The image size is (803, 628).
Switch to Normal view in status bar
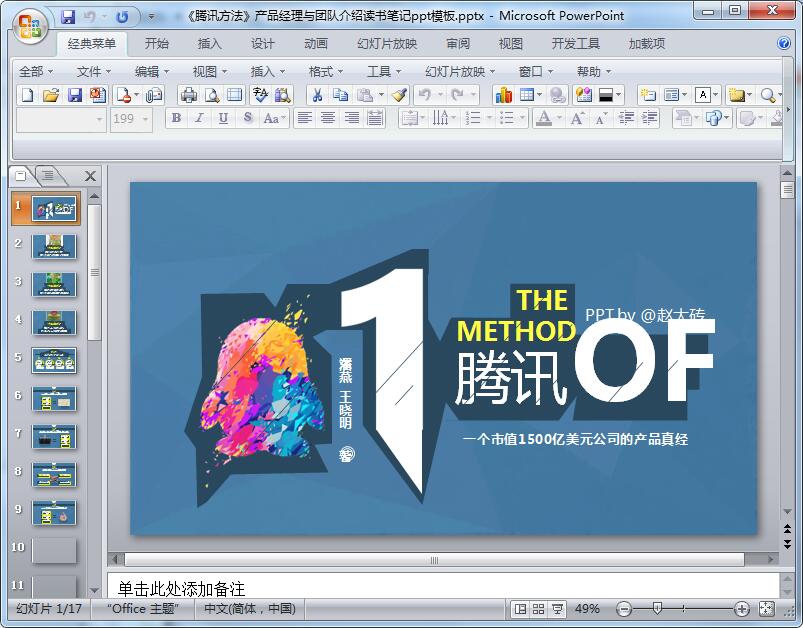click(x=520, y=609)
